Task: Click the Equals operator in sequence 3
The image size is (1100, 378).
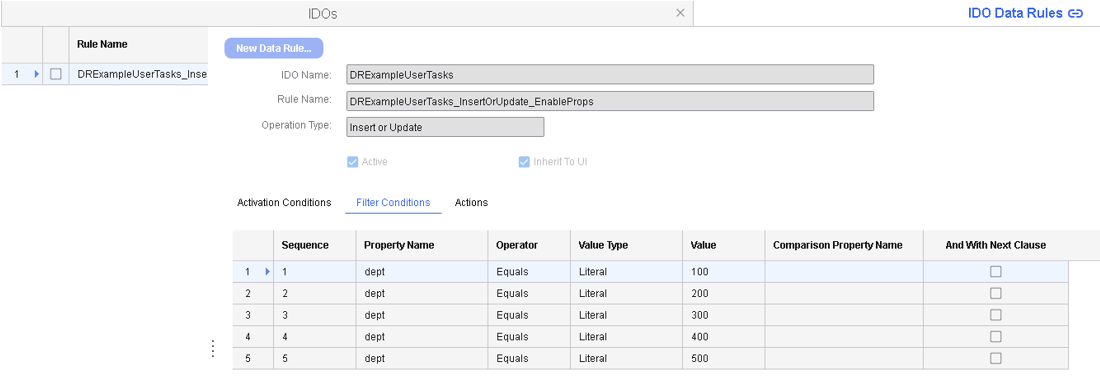Action: tap(529, 315)
